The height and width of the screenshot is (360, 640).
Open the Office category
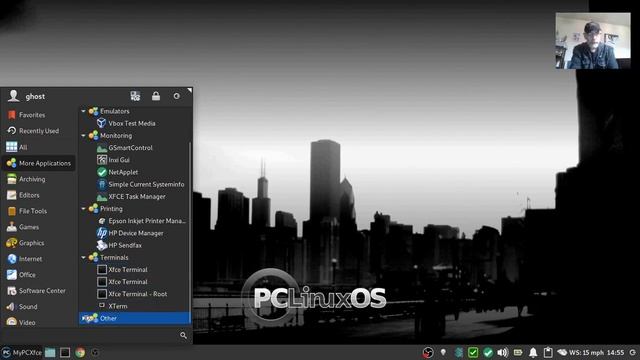click(39, 275)
